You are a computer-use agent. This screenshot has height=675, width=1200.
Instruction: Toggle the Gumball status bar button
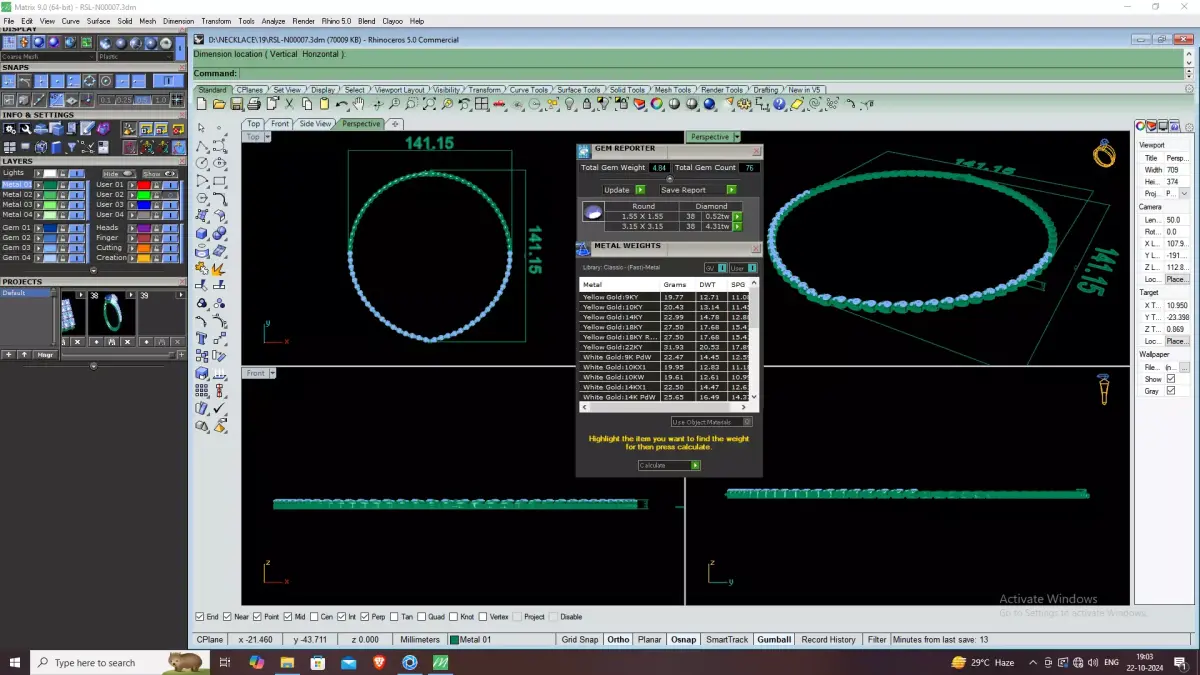pos(774,639)
